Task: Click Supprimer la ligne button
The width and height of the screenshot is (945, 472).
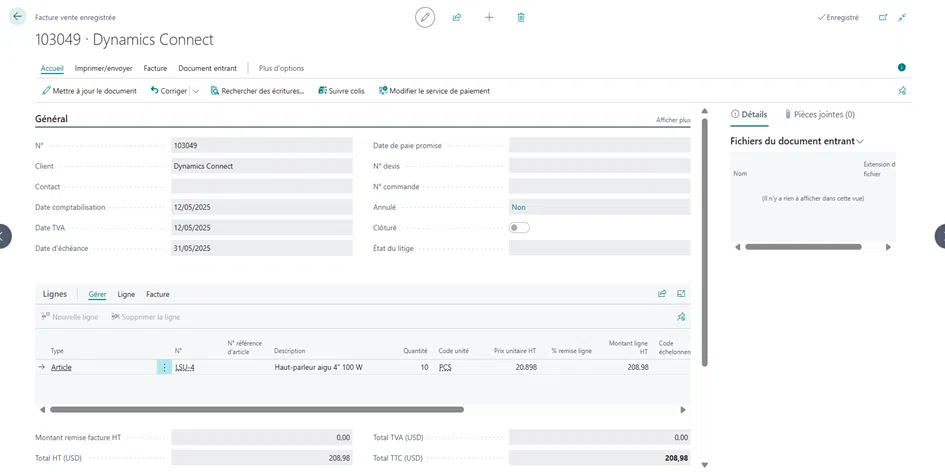Action: tap(145, 316)
